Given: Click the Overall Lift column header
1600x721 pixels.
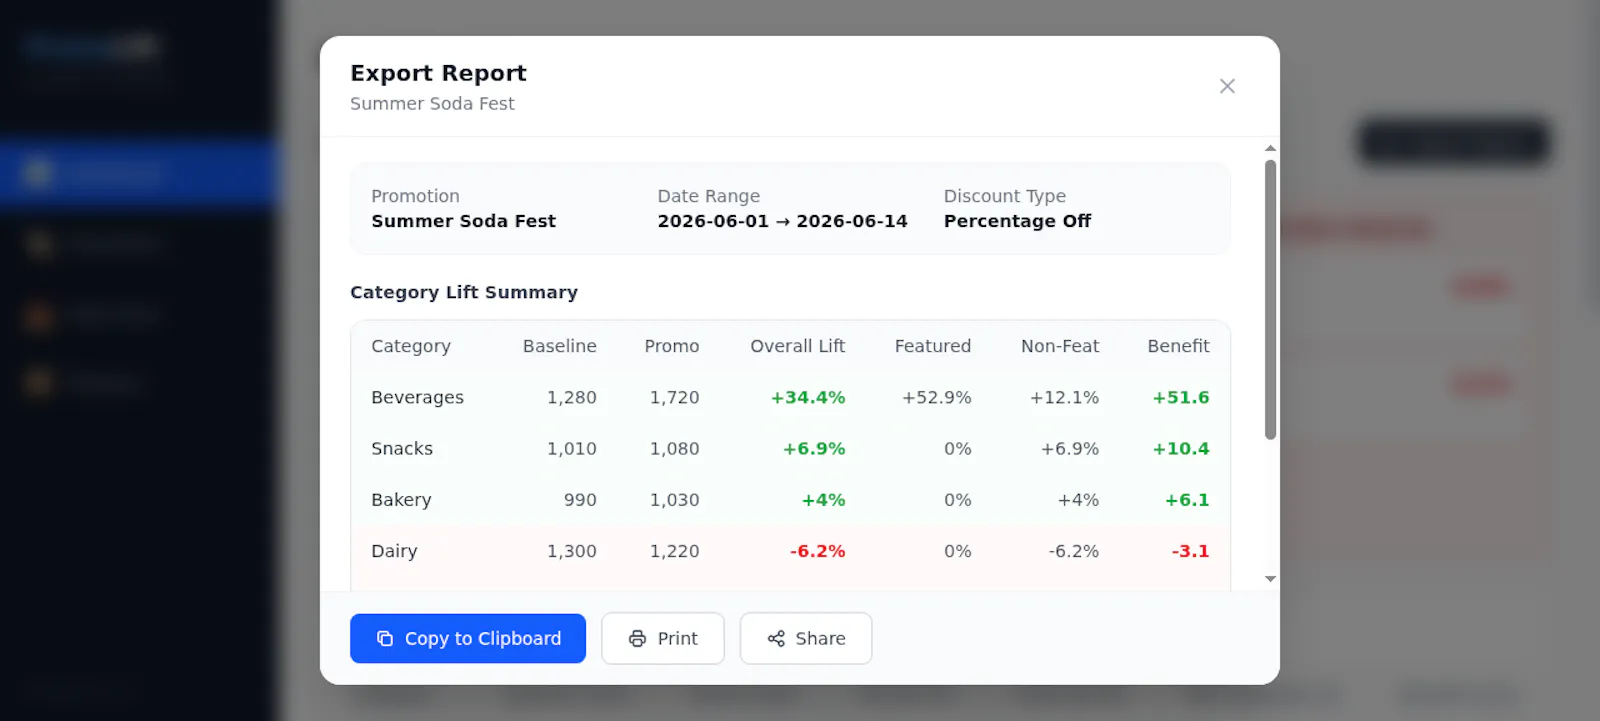Looking at the screenshot, I should click(x=797, y=346).
